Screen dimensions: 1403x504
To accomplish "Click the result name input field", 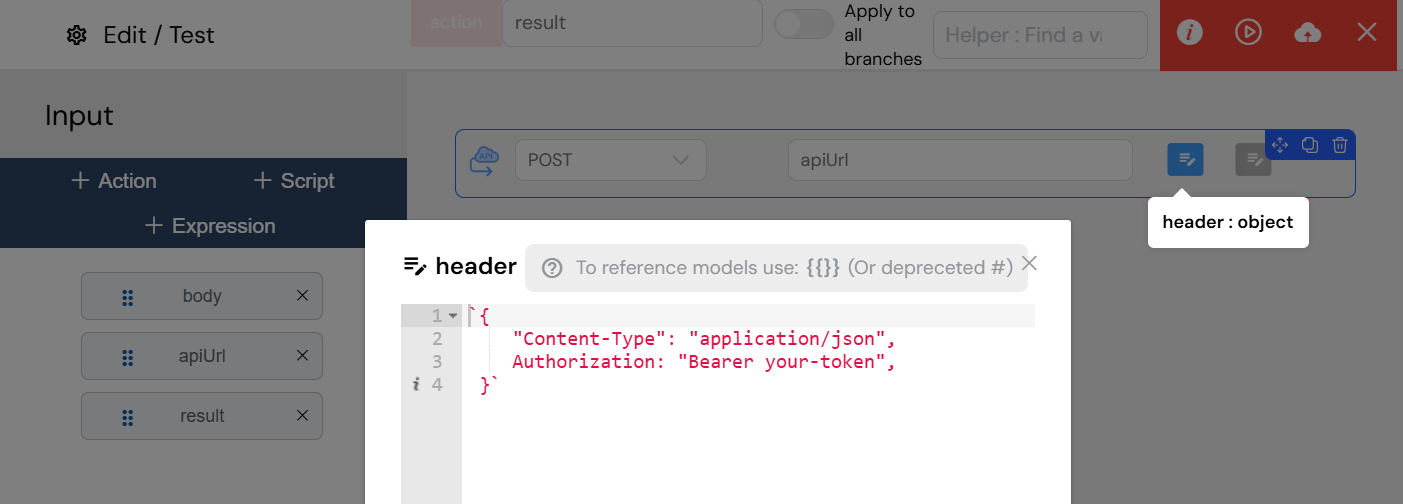I will point(633,23).
